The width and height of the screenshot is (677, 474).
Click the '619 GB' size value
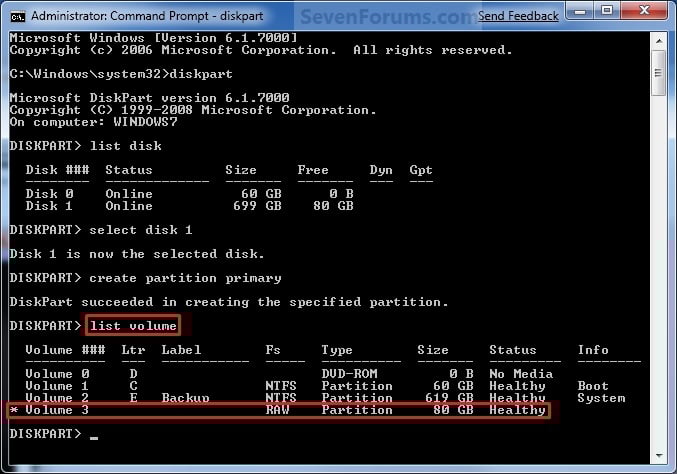[x=449, y=398]
